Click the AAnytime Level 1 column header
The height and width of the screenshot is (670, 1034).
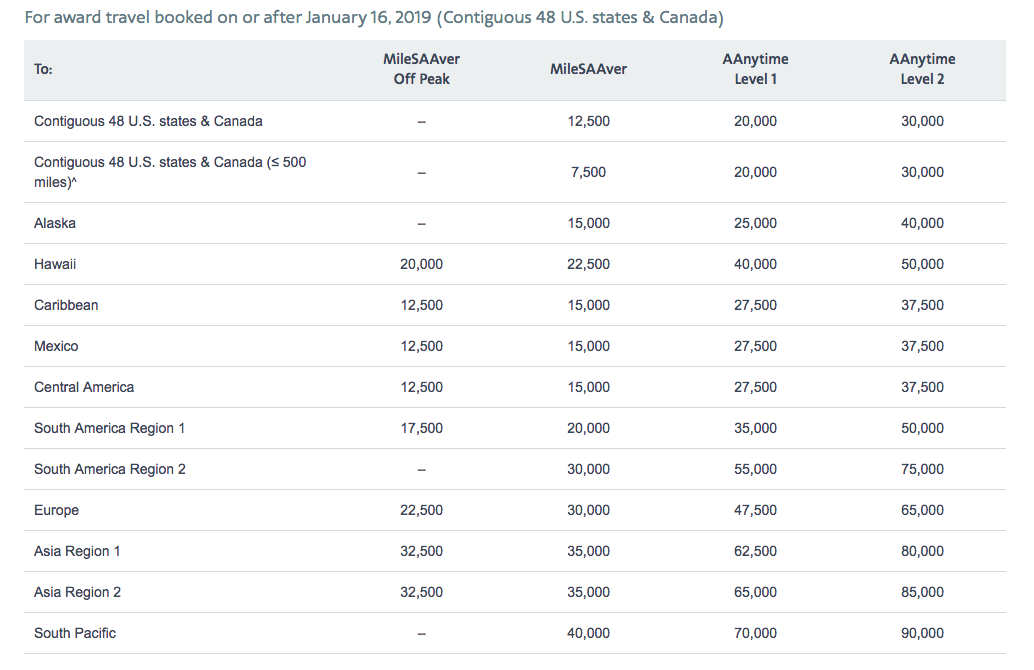click(x=755, y=69)
